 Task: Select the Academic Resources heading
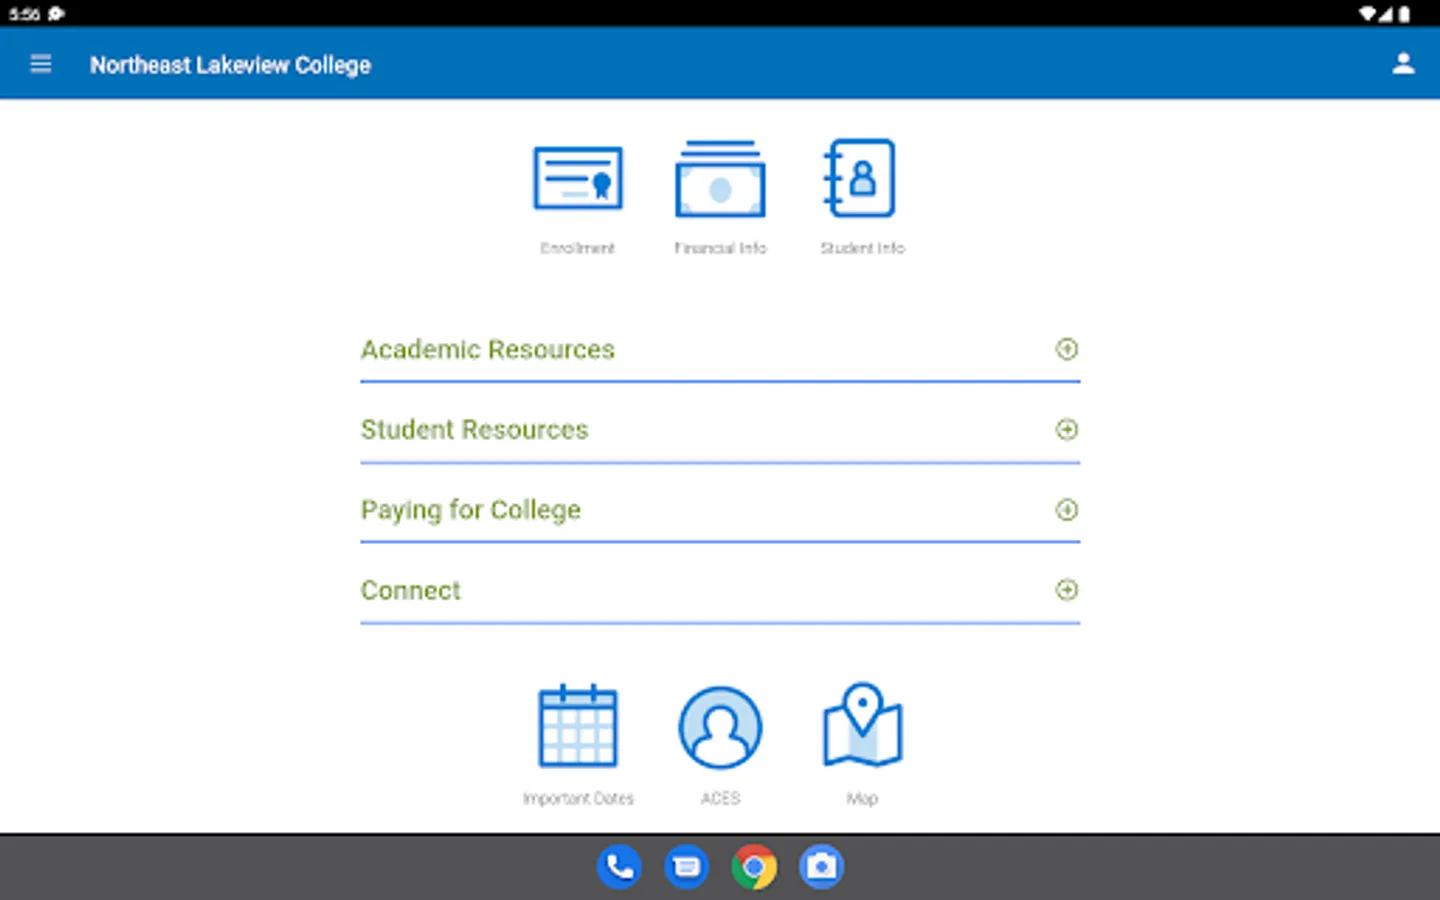488,349
